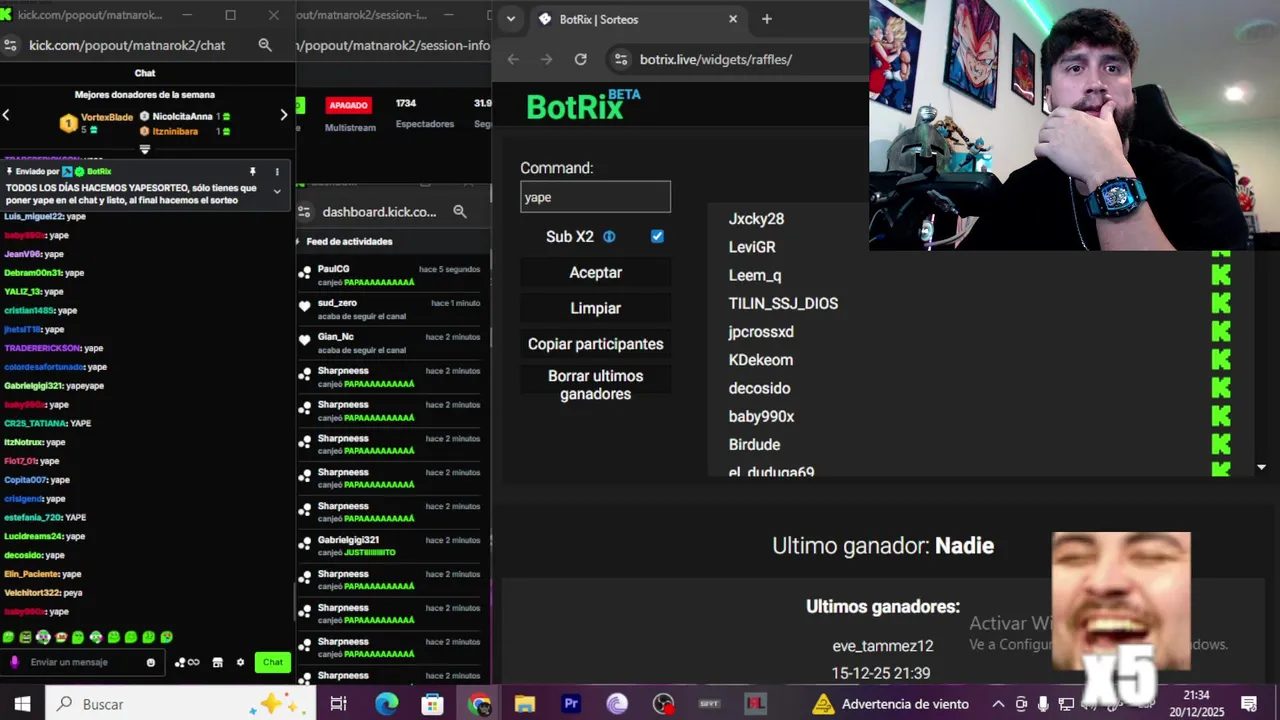Image resolution: width=1280 pixels, height=720 pixels.
Task: Click the taskbar Buscar search box
Action: tap(180, 704)
